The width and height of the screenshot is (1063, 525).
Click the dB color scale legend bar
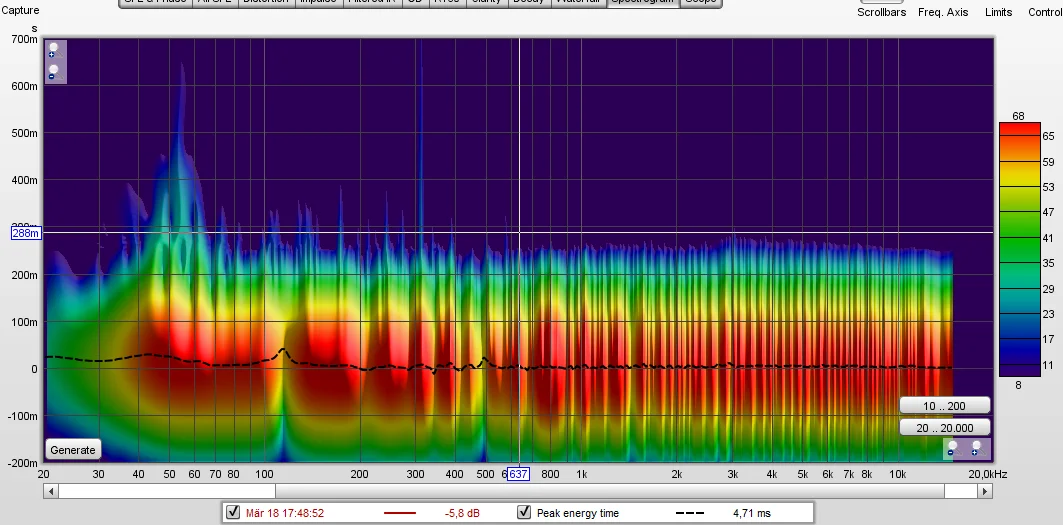pyautogui.click(x=1020, y=249)
